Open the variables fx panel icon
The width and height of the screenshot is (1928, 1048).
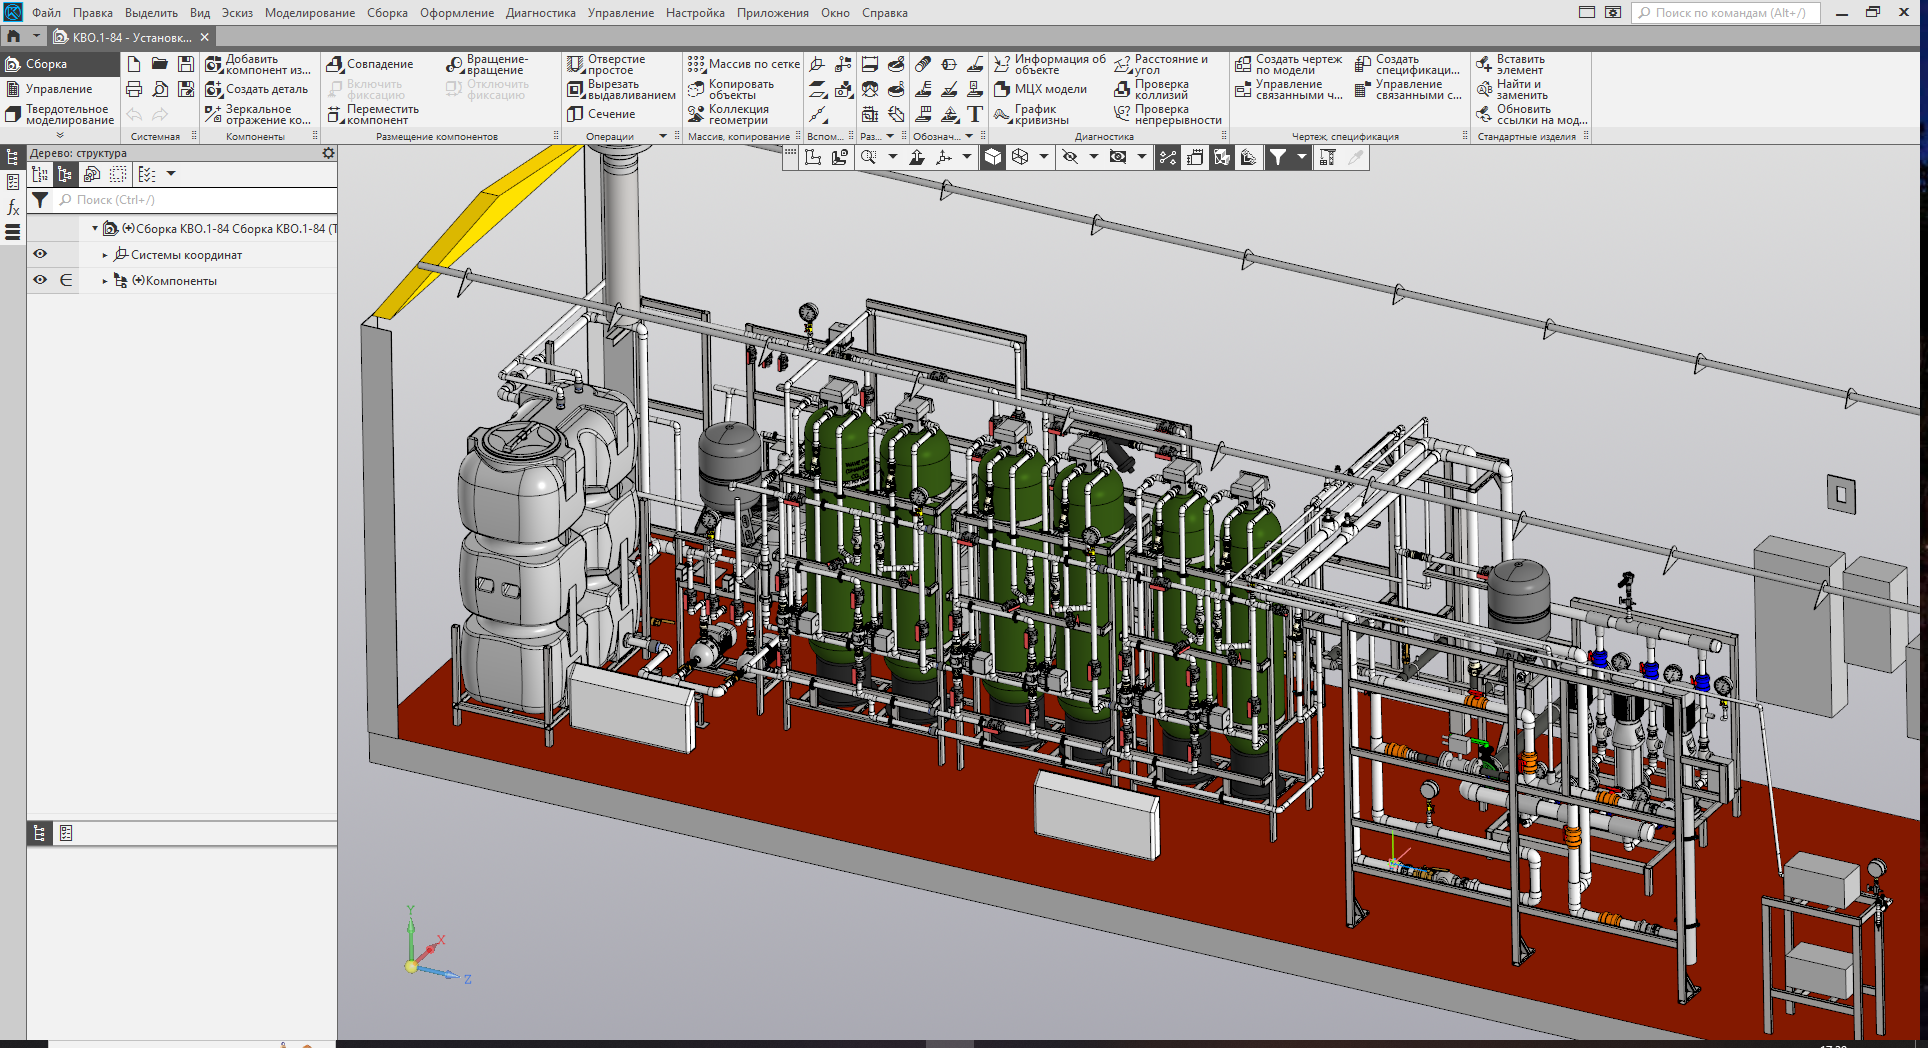tap(13, 207)
